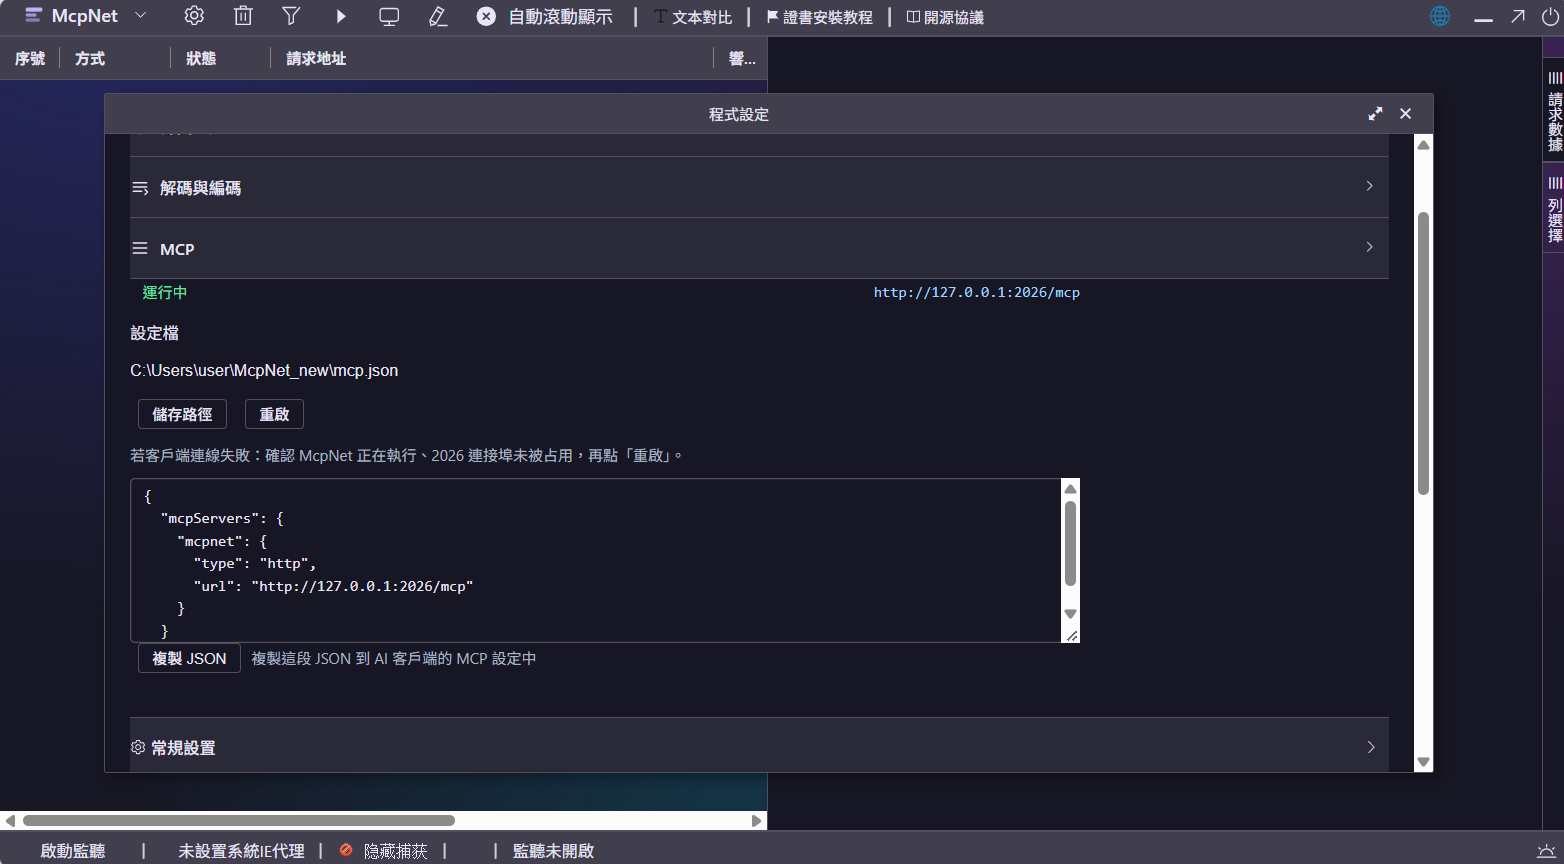Close the 程式設定 dialog
Image resolution: width=1564 pixels, height=864 pixels.
(1405, 114)
